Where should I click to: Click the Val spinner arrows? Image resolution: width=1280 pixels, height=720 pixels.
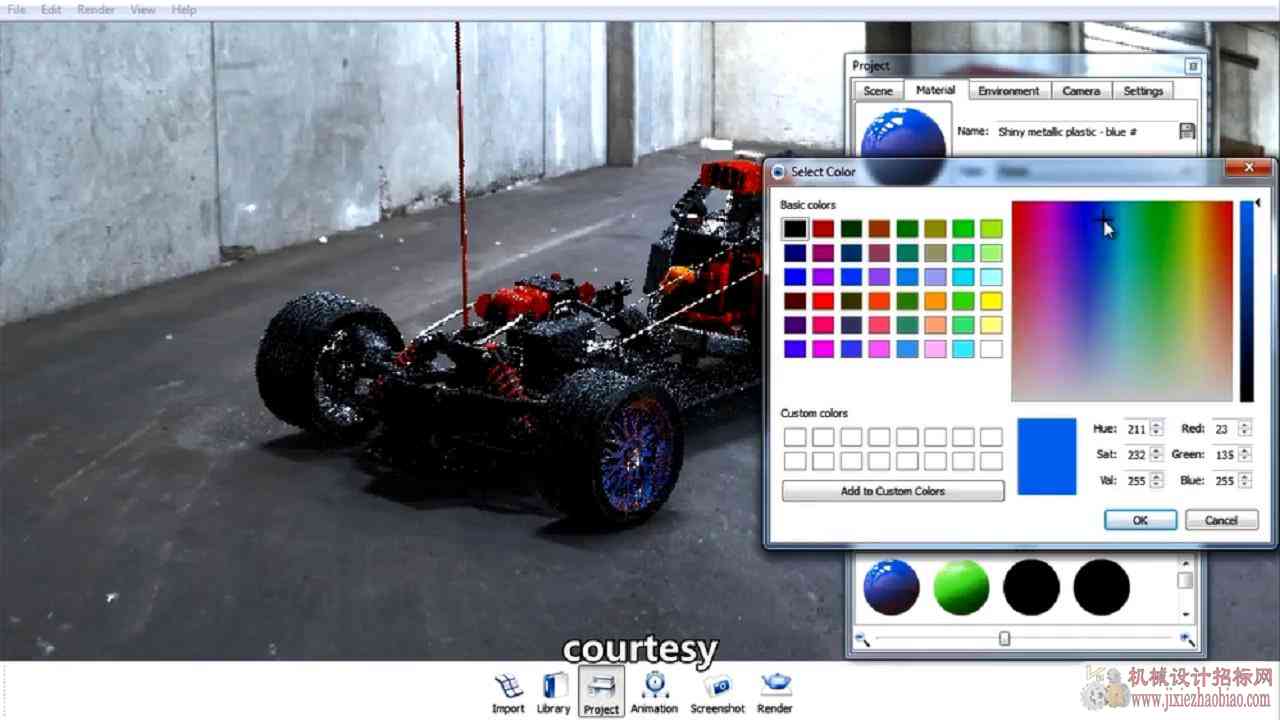click(x=1157, y=481)
